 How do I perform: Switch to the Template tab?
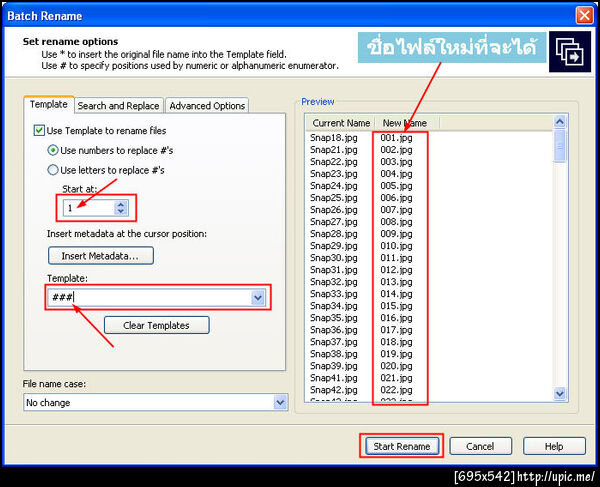49,104
